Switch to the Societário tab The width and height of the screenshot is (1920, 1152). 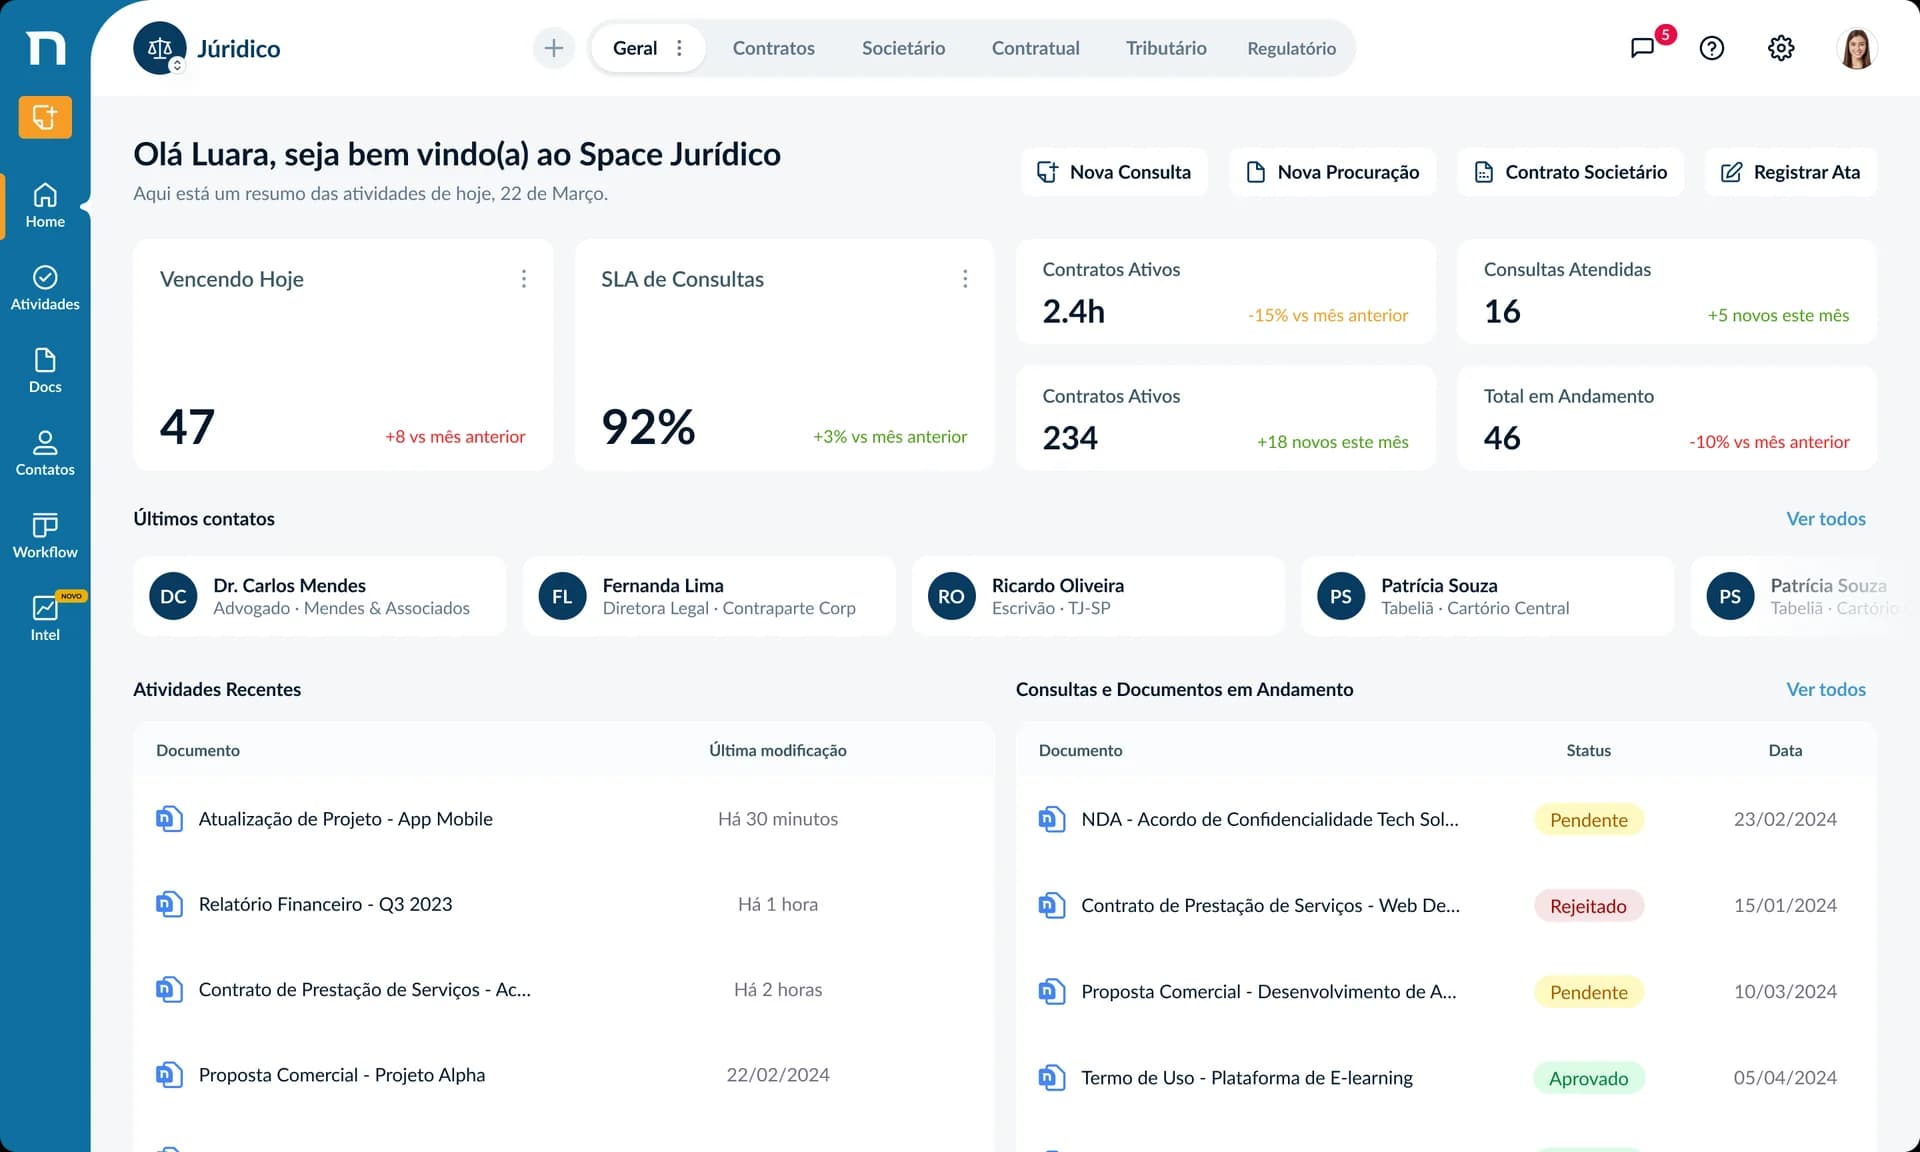point(903,48)
